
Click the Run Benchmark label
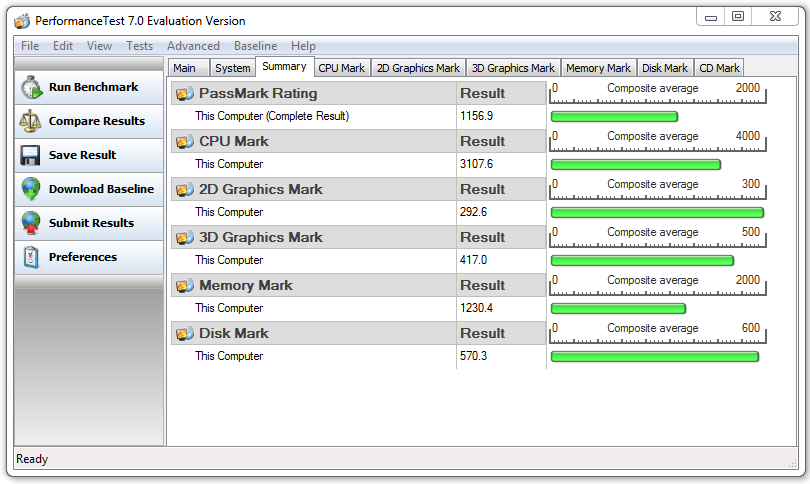click(94, 87)
